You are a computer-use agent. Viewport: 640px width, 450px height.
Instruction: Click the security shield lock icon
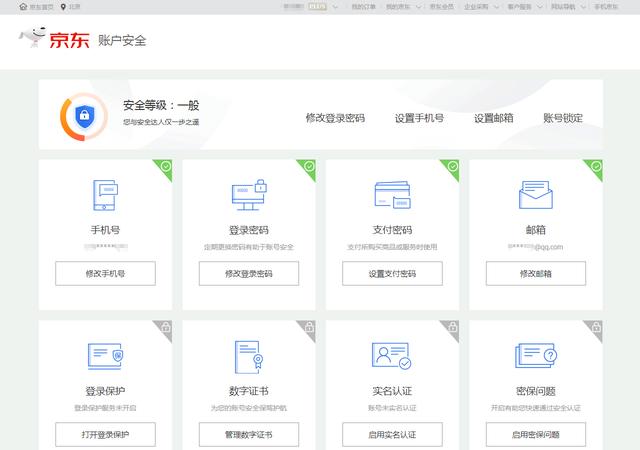[84, 116]
